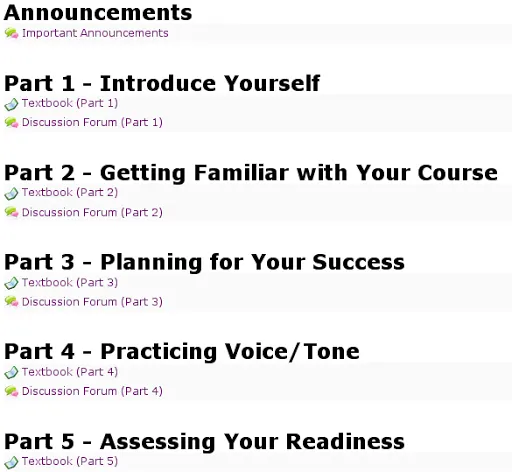
Task: Open the Textbook (Part 4) link
Action: point(70,372)
